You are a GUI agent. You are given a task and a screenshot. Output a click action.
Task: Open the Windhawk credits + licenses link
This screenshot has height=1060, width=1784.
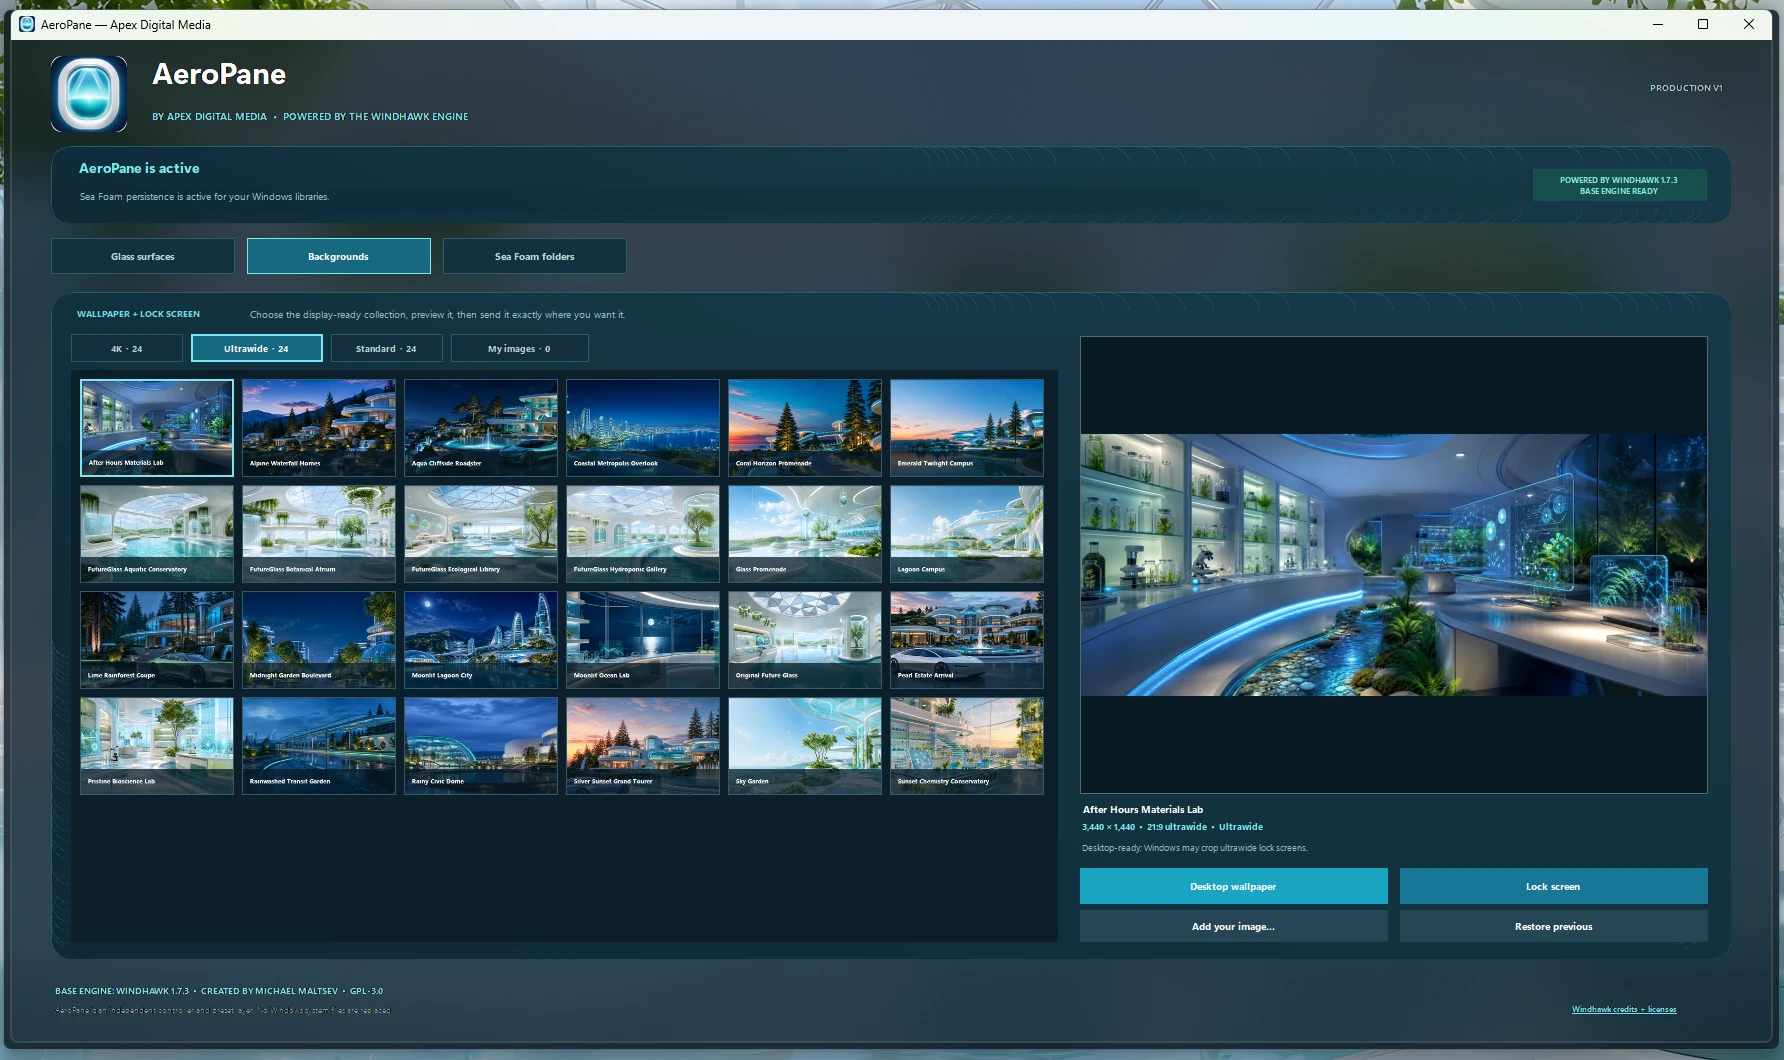[x=1624, y=1009]
